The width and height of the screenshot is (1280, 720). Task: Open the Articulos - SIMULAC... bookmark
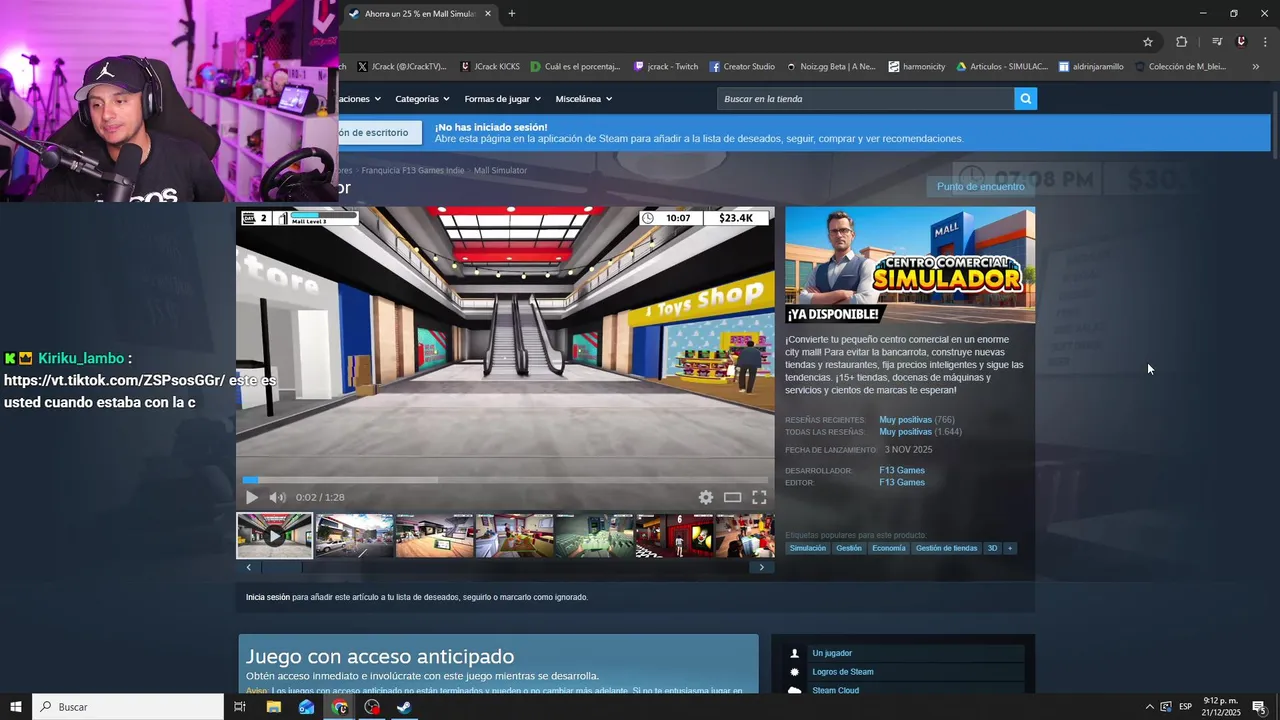click(x=1002, y=67)
